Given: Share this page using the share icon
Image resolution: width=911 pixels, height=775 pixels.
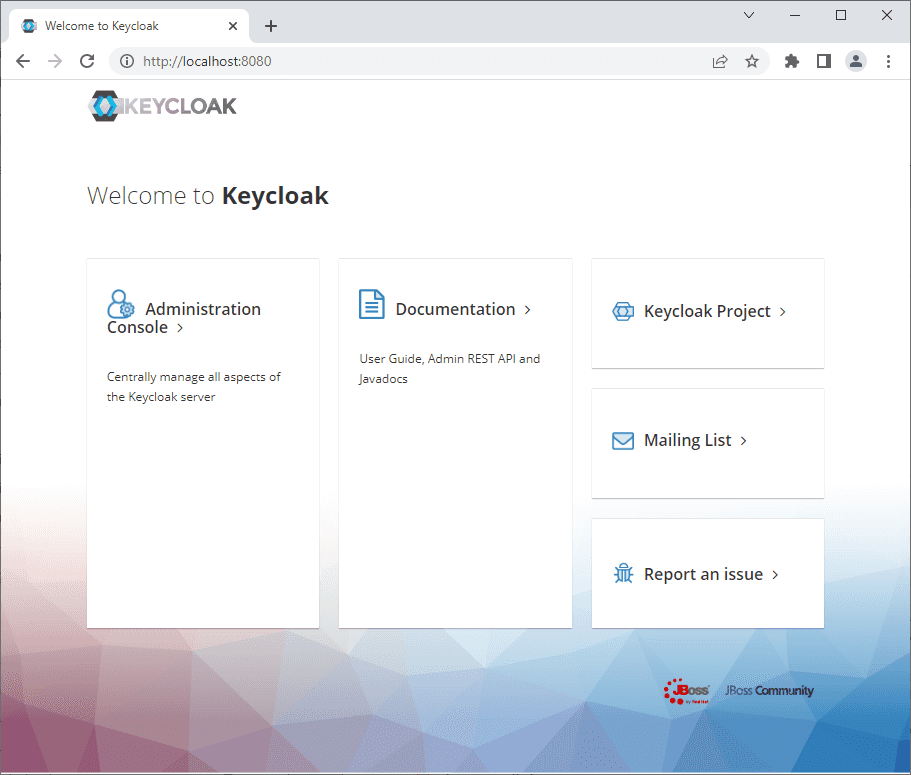Looking at the screenshot, I should click(719, 61).
